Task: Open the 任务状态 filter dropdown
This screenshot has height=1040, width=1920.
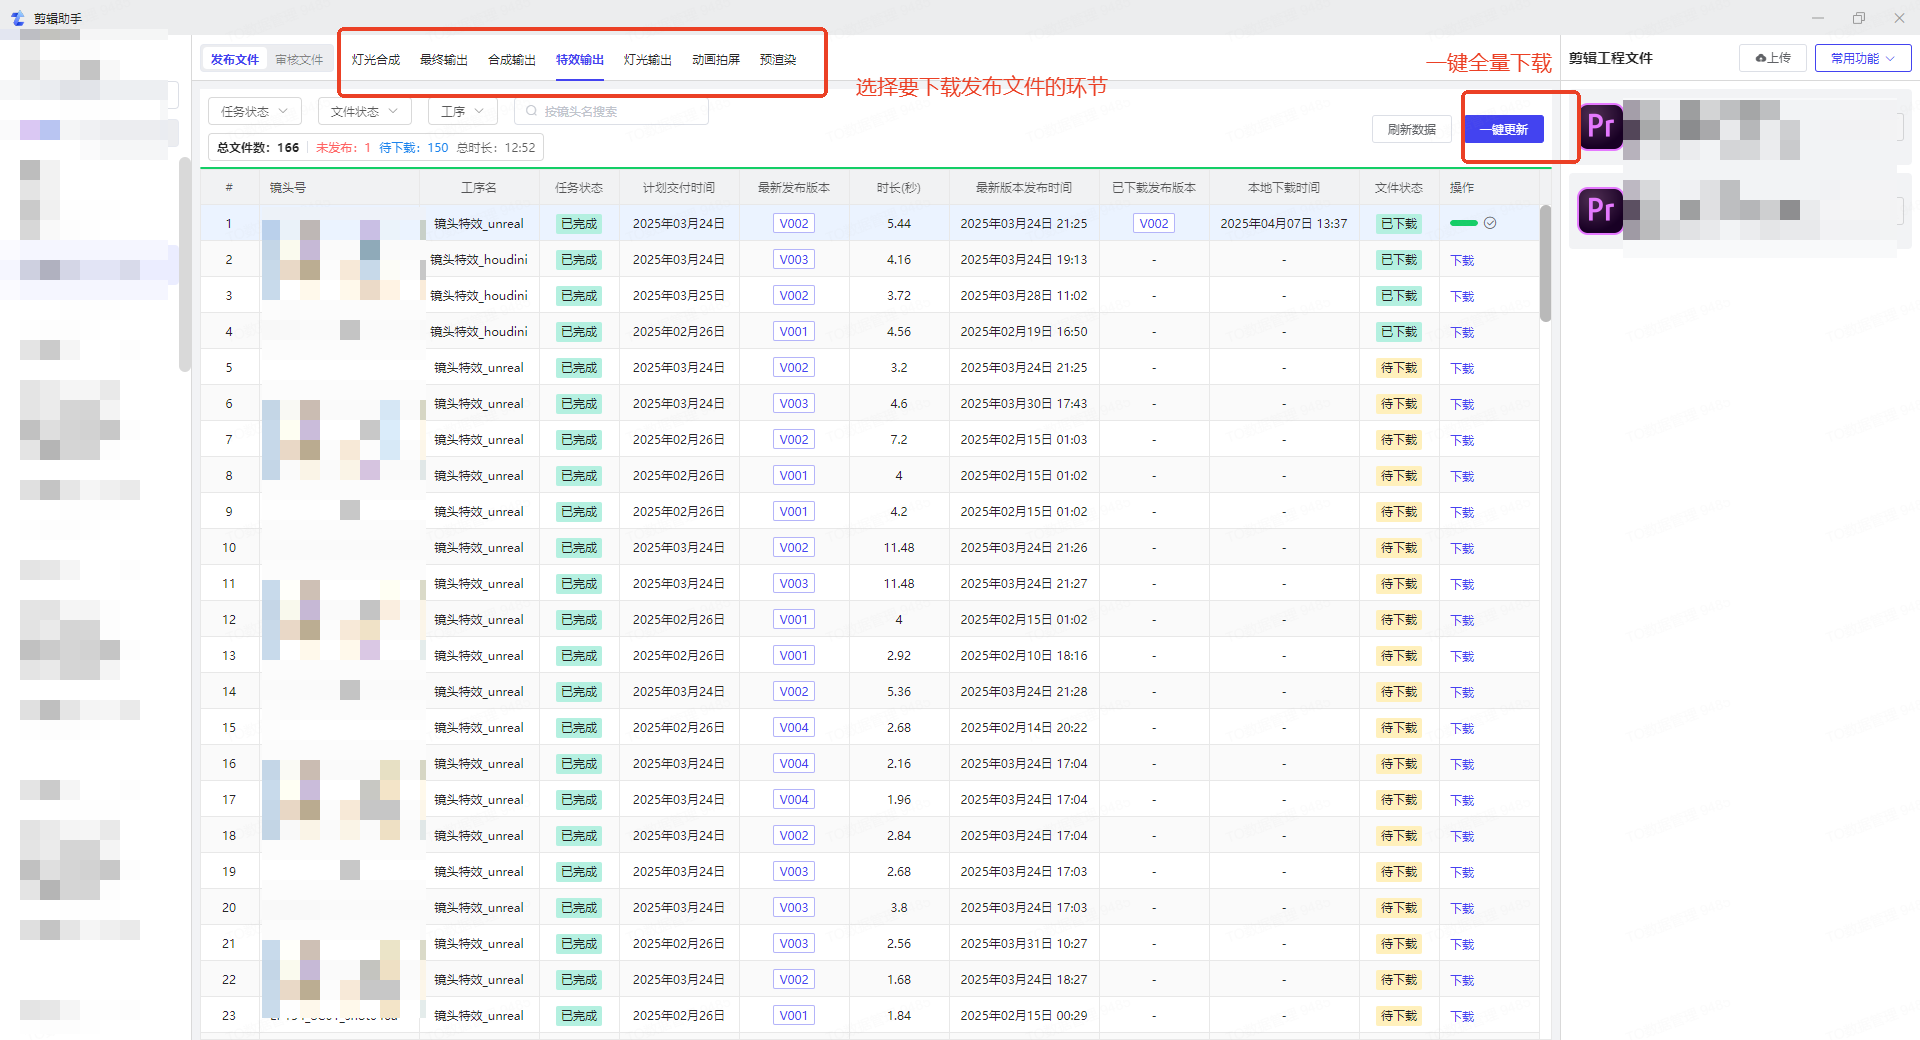Action: [254, 111]
